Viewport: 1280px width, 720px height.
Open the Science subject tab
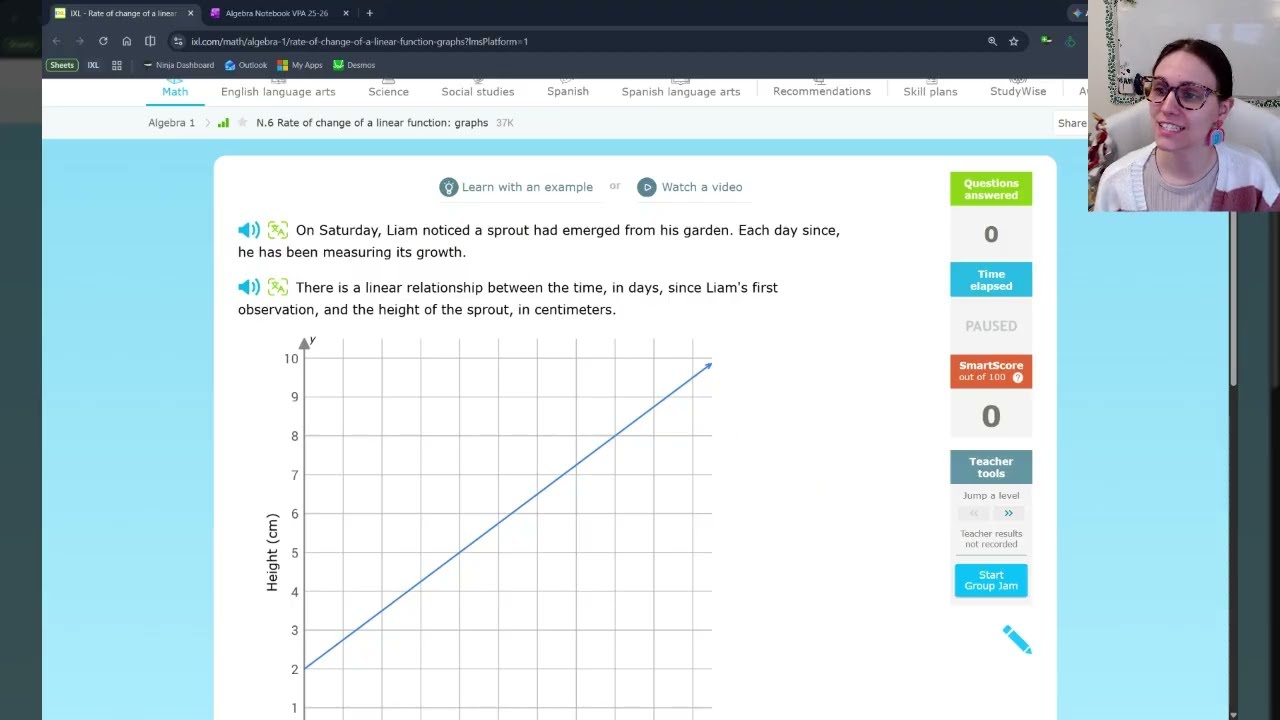[x=388, y=91]
